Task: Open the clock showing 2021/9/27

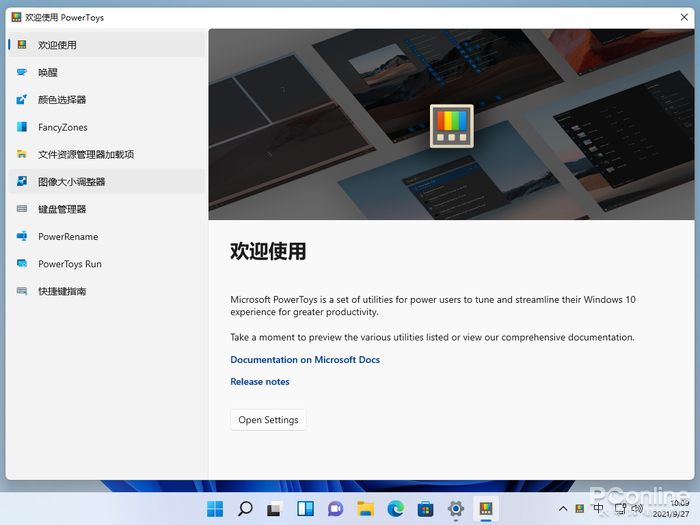Action: (671, 508)
